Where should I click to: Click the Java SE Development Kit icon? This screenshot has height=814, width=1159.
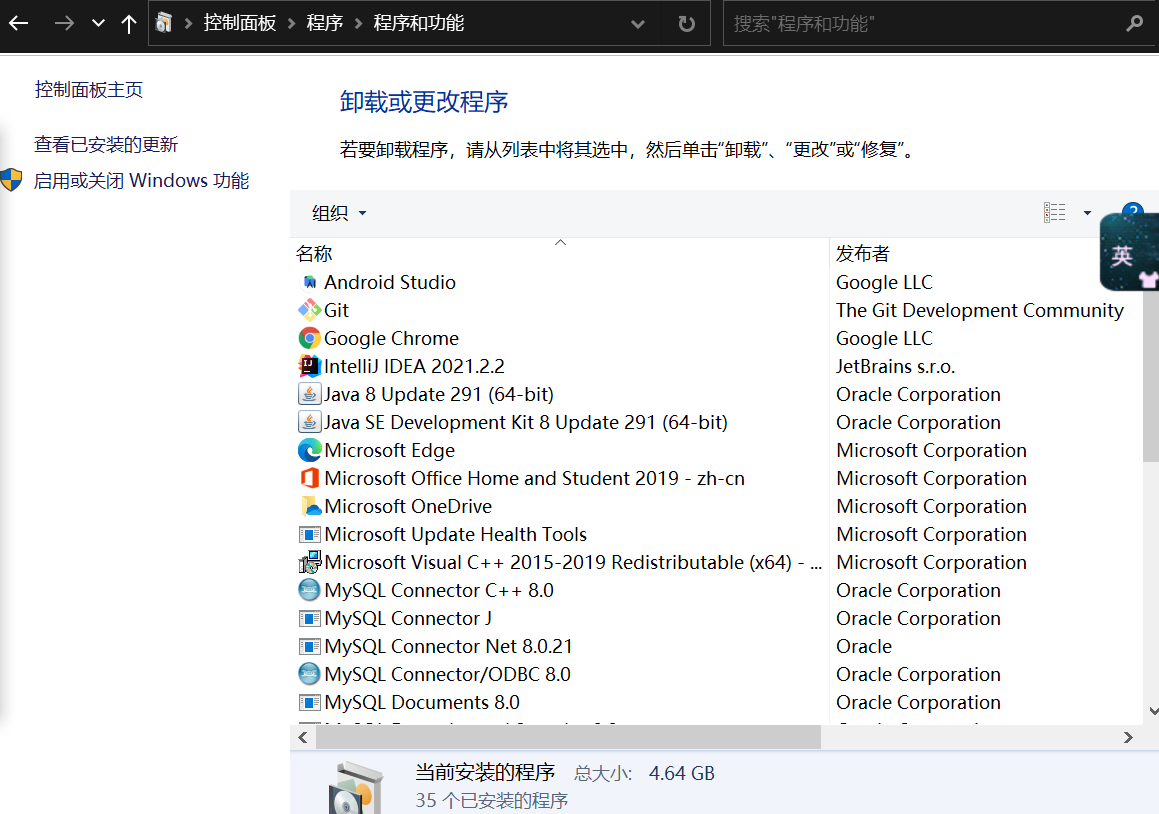point(310,422)
